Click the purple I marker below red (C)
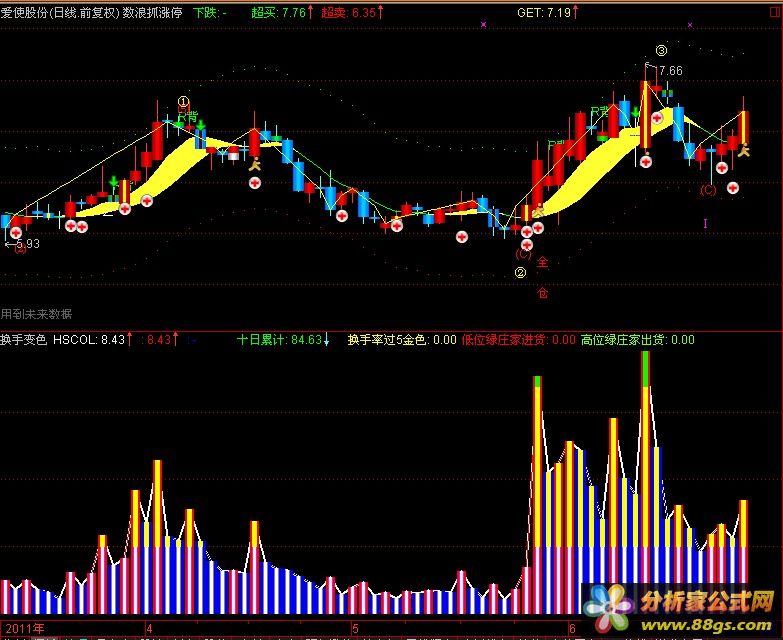Screen dimensions: 783x640 pos(705,223)
